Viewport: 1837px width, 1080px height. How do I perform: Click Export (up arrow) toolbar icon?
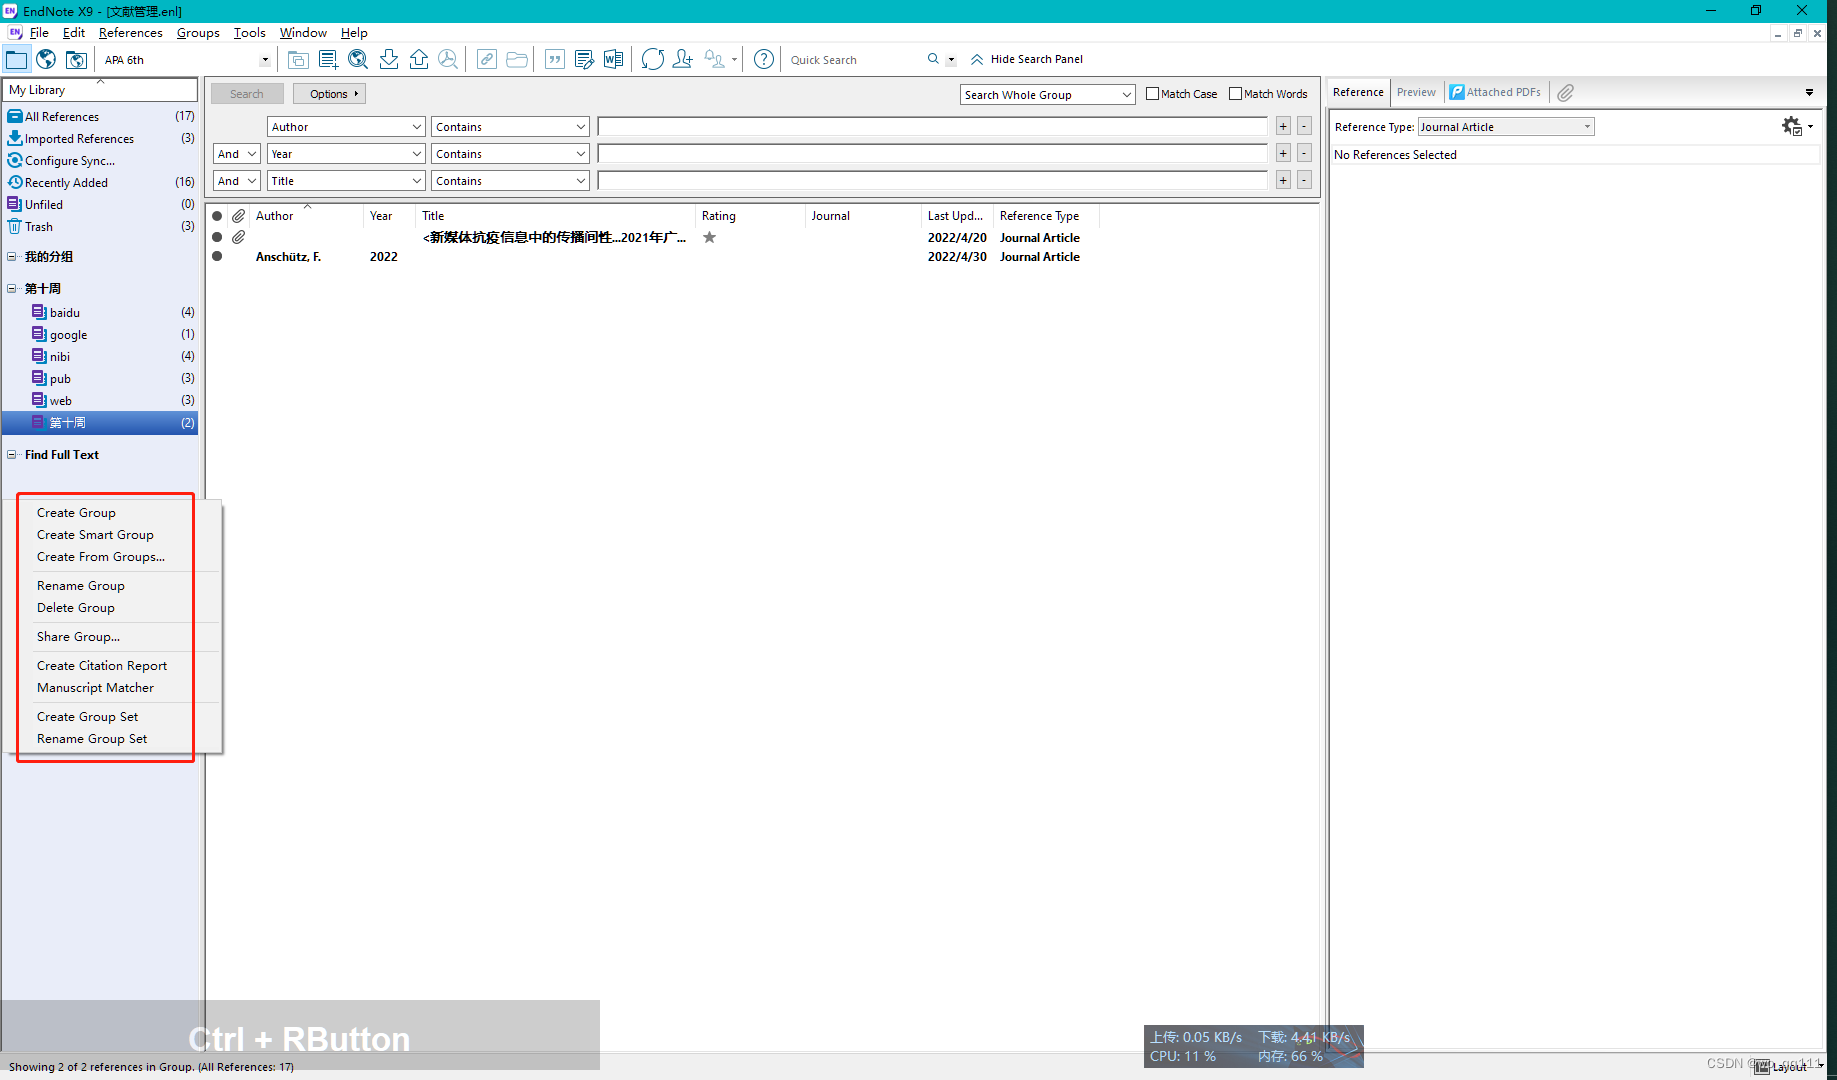coord(419,59)
